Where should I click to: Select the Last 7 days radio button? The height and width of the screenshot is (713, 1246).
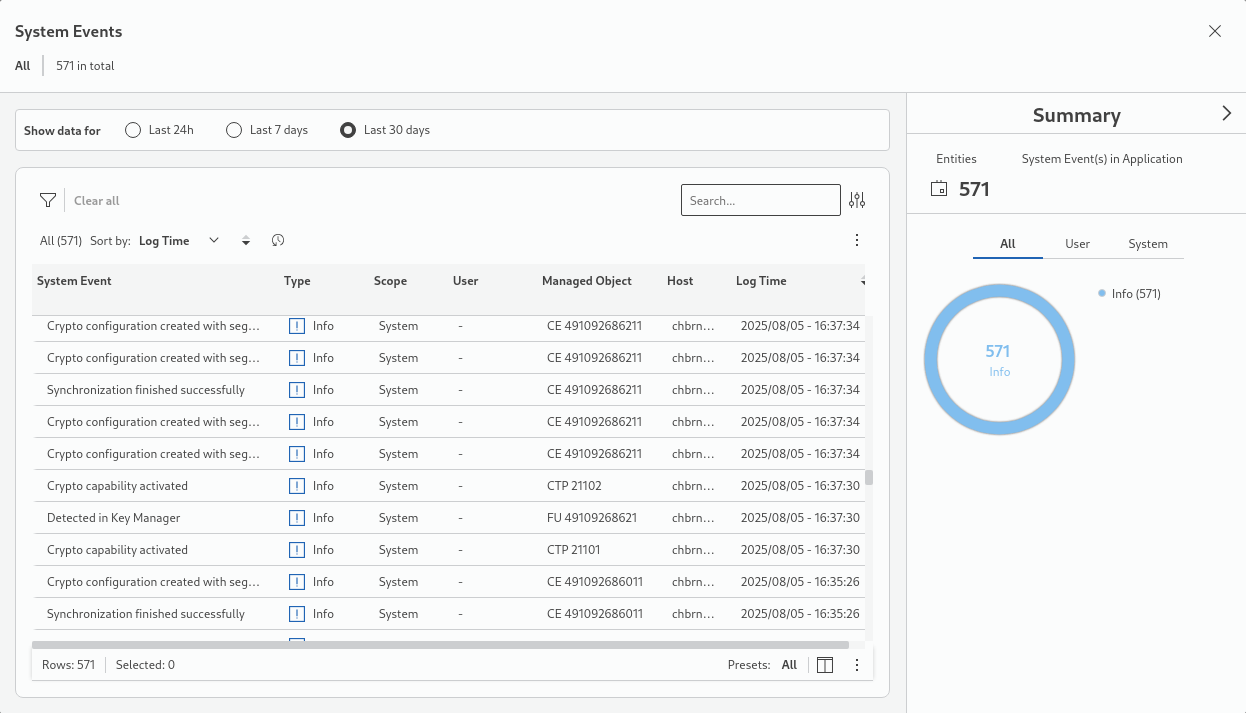point(234,130)
